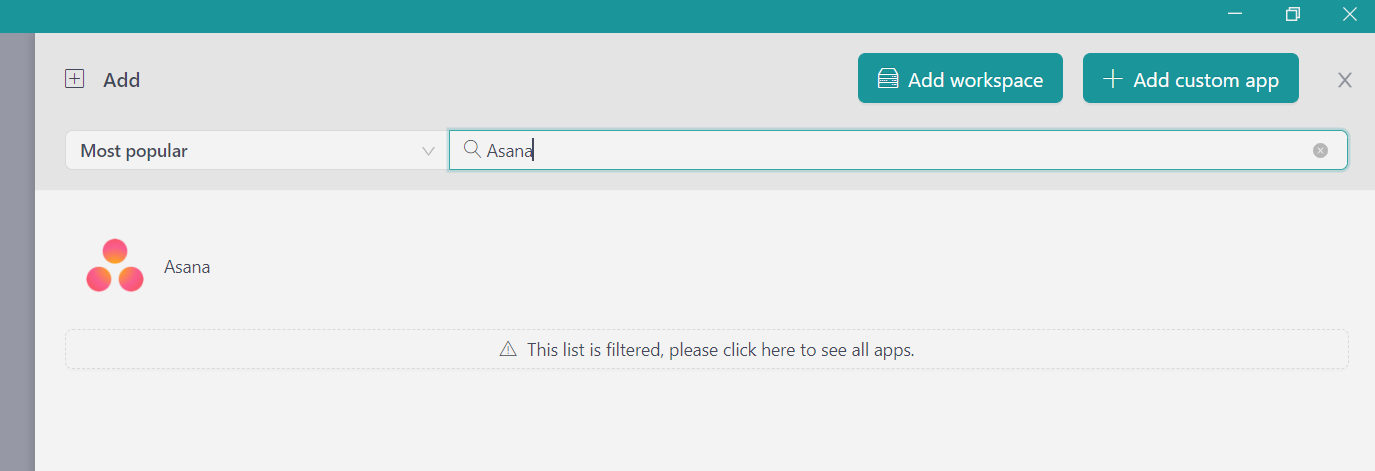The height and width of the screenshot is (471, 1375).
Task: Click here to see all apps
Action: point(720,350)
